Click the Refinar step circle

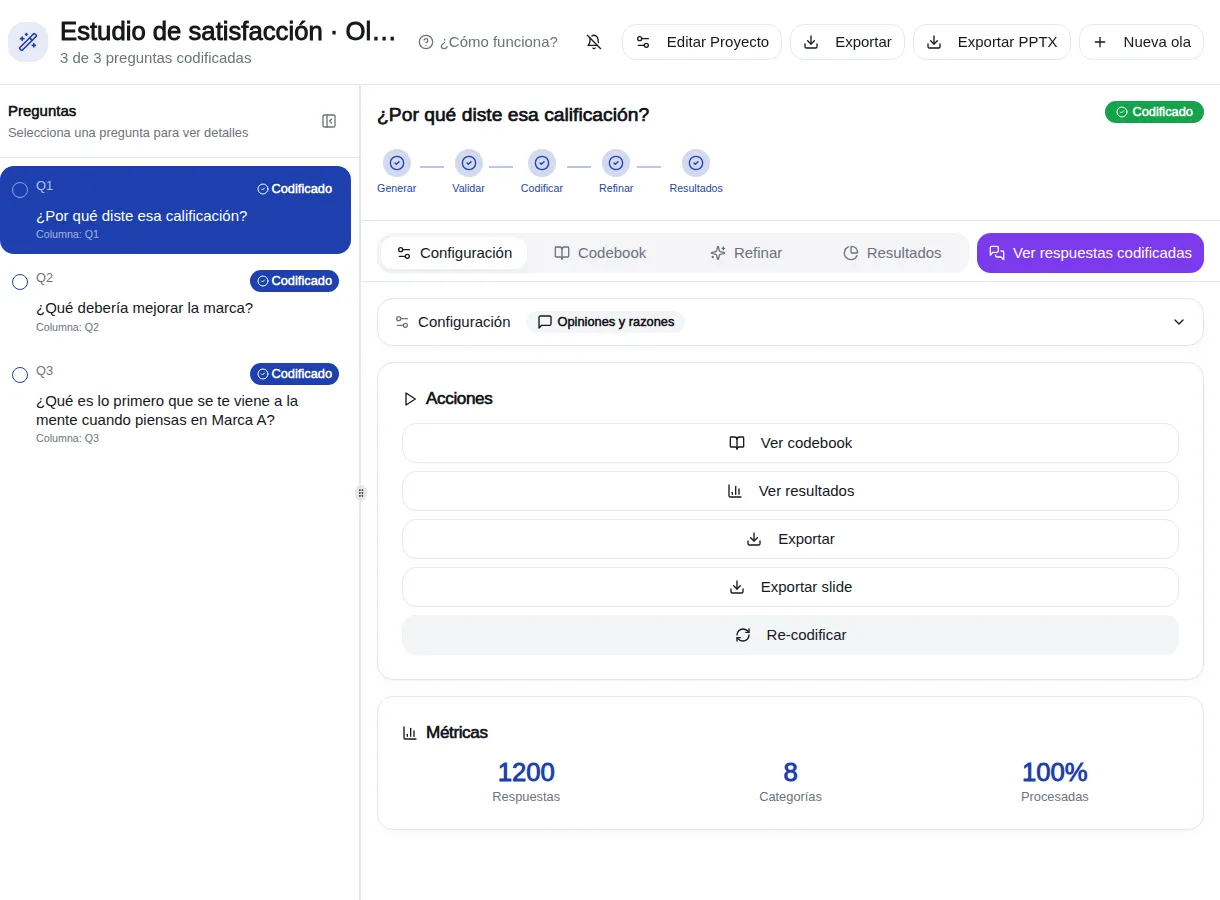coord(616,163)
